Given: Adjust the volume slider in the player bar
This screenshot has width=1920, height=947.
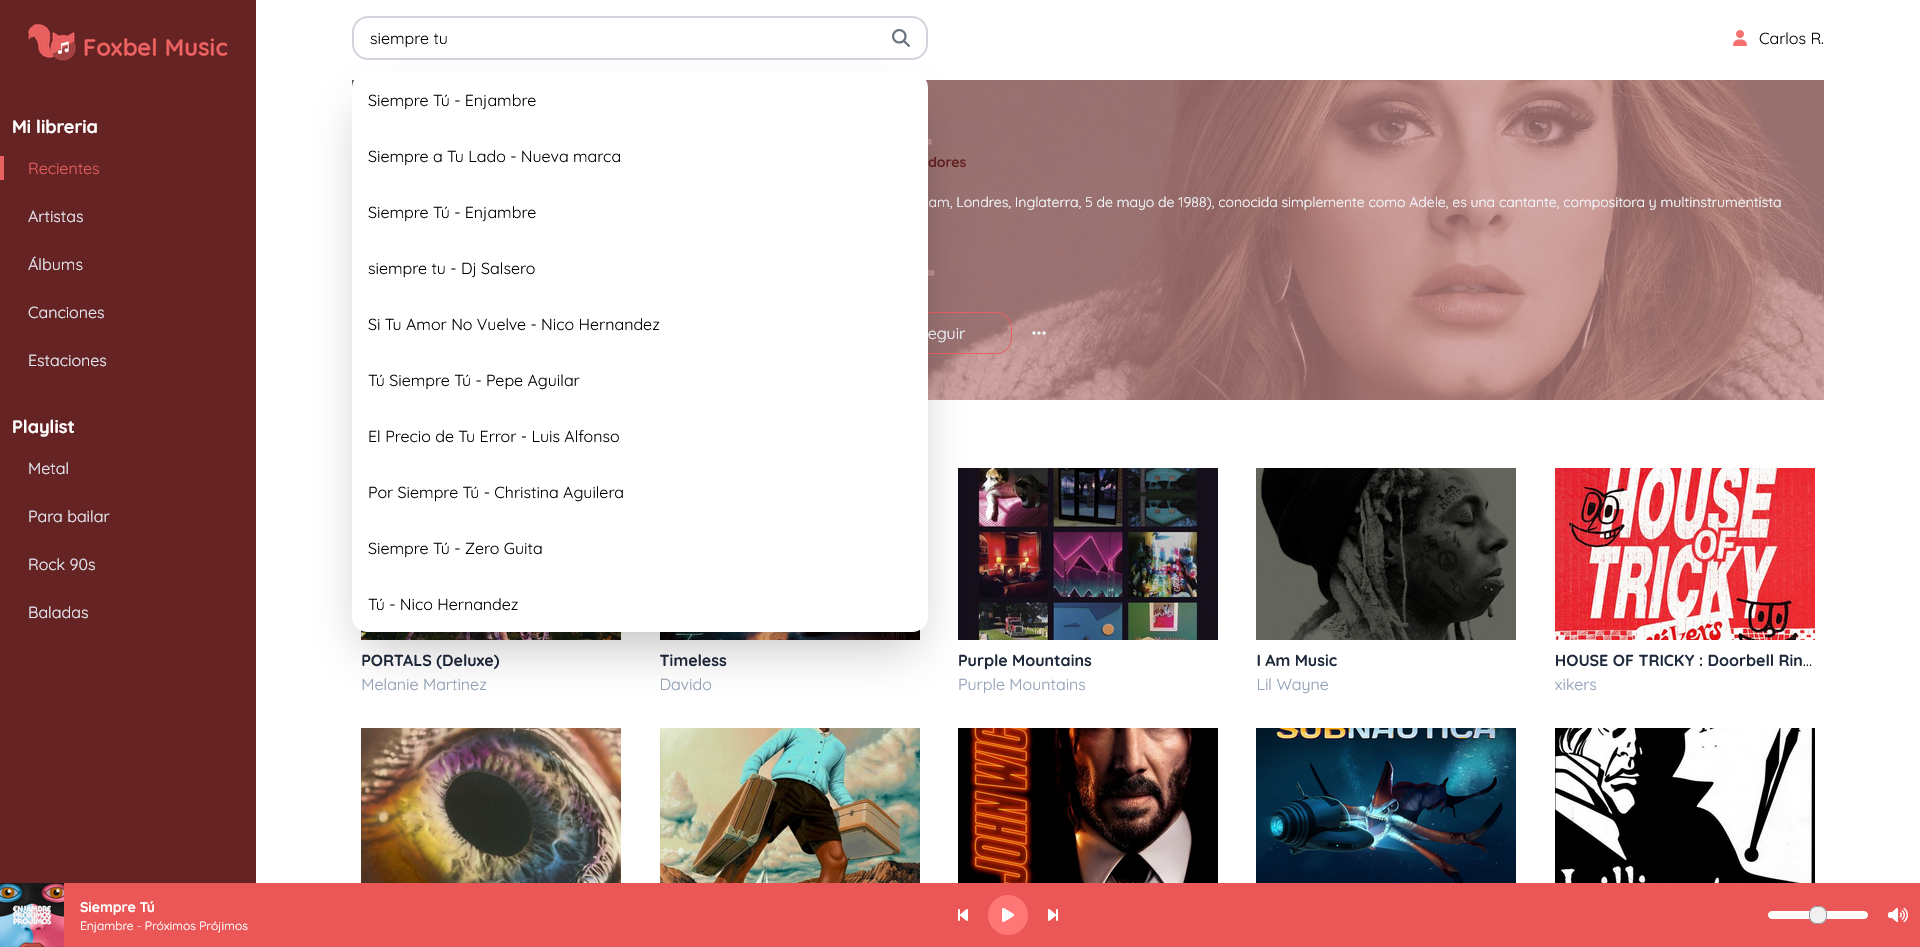Looking at the screenshot, I should pyautogui.click(x=1817, y=914).
